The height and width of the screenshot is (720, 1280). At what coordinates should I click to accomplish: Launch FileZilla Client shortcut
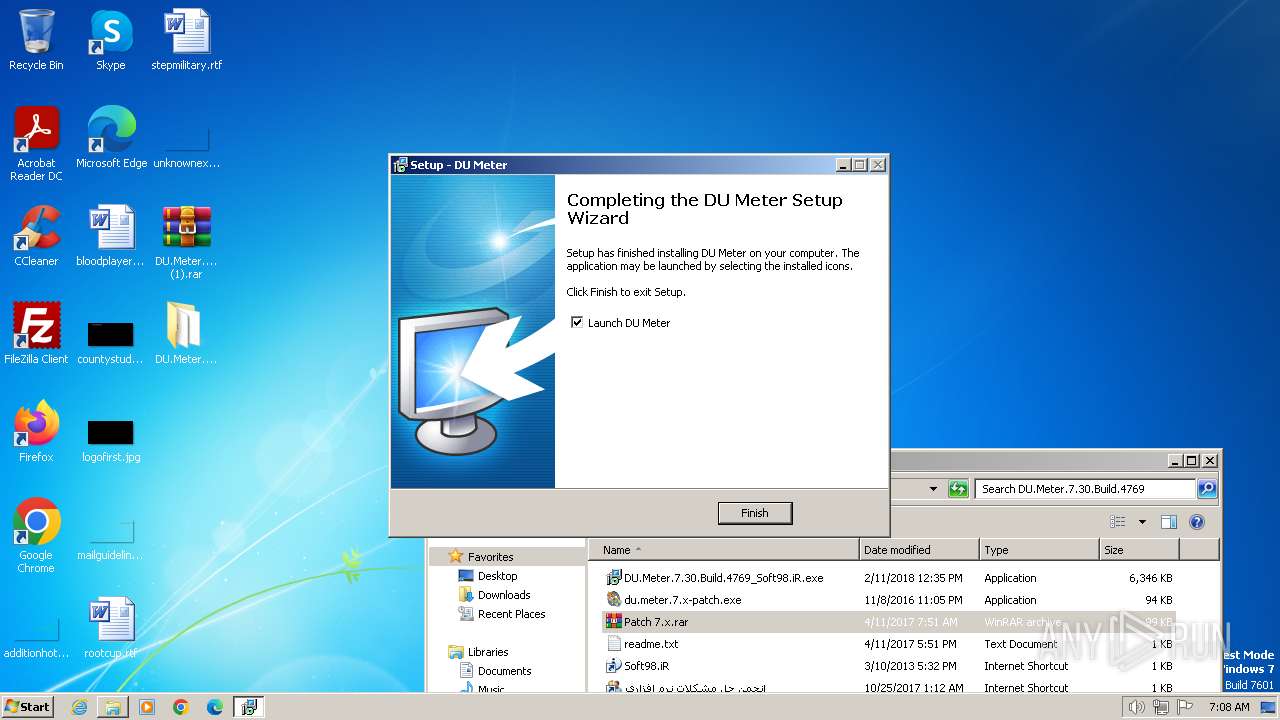tap(36, 334)
